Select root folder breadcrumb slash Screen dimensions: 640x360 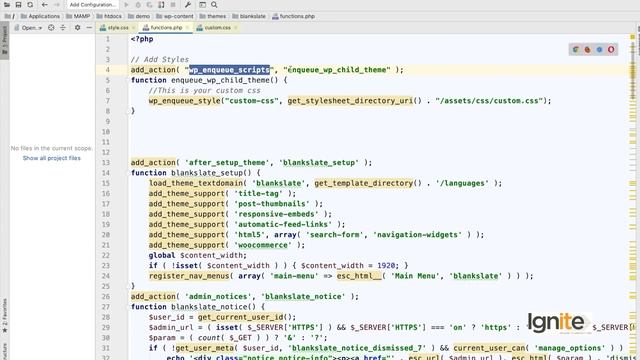click(x=10, y=16)
